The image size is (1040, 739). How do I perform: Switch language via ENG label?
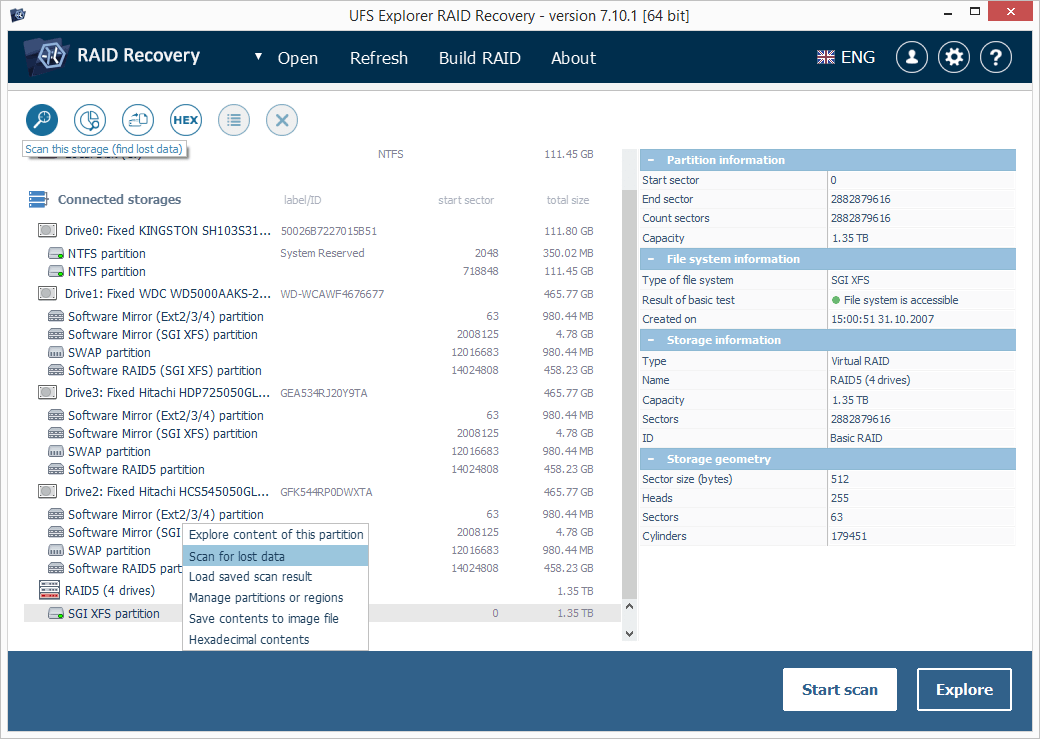858,58
